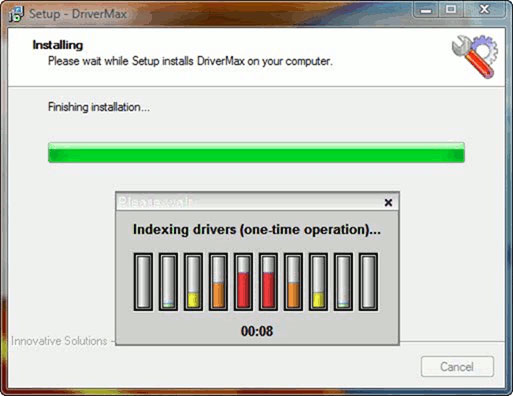
Task: Click the 00:08 elapsed timer
Action: pos(257,331)
